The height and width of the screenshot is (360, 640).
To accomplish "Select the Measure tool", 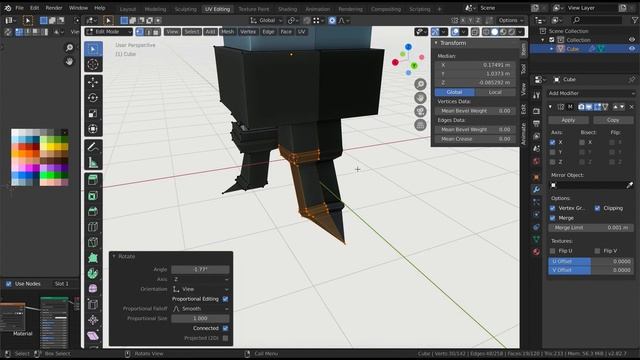I will click(93, 162).
